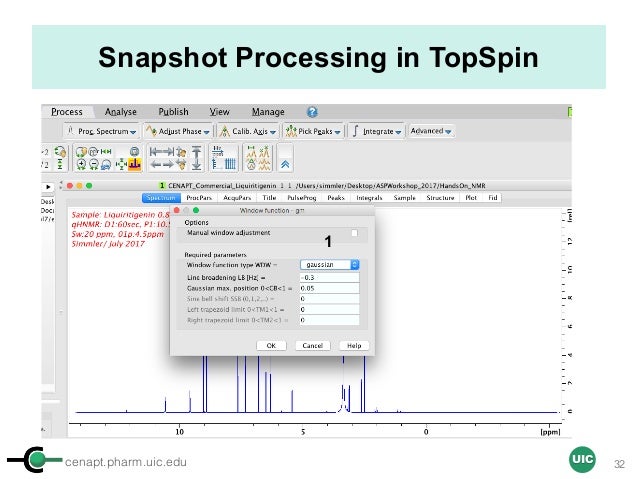Switch to the Peaks tab
638x479 pixels.
pyautogui.click(x=336, y=198)
